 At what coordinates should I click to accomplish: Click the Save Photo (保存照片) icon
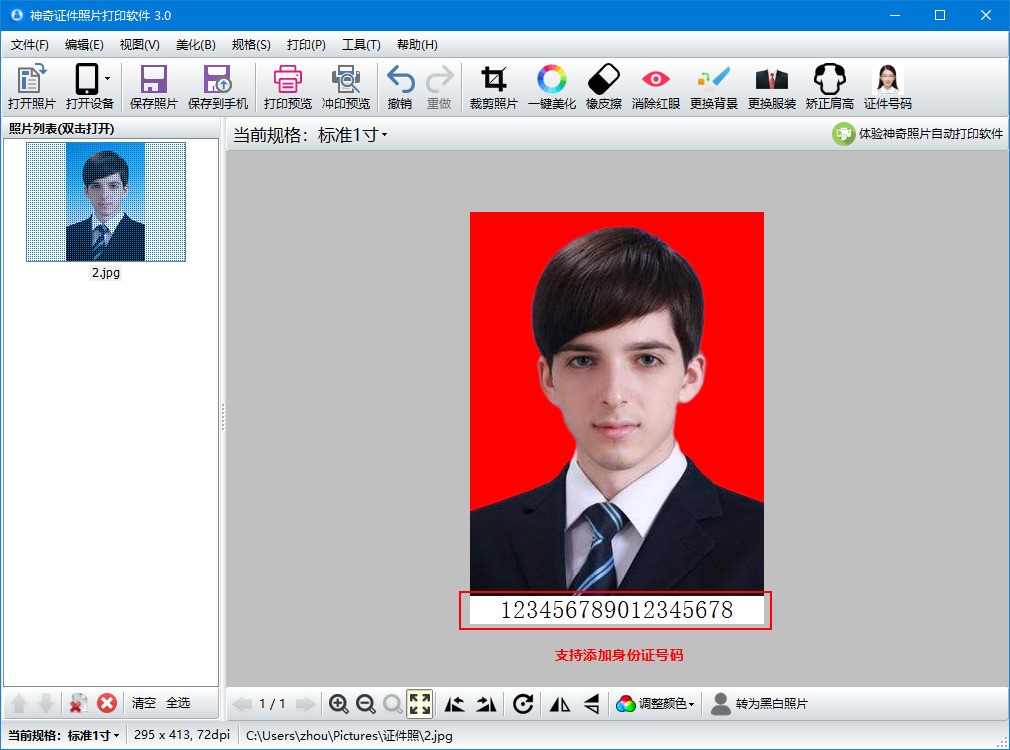pos(153,87)
